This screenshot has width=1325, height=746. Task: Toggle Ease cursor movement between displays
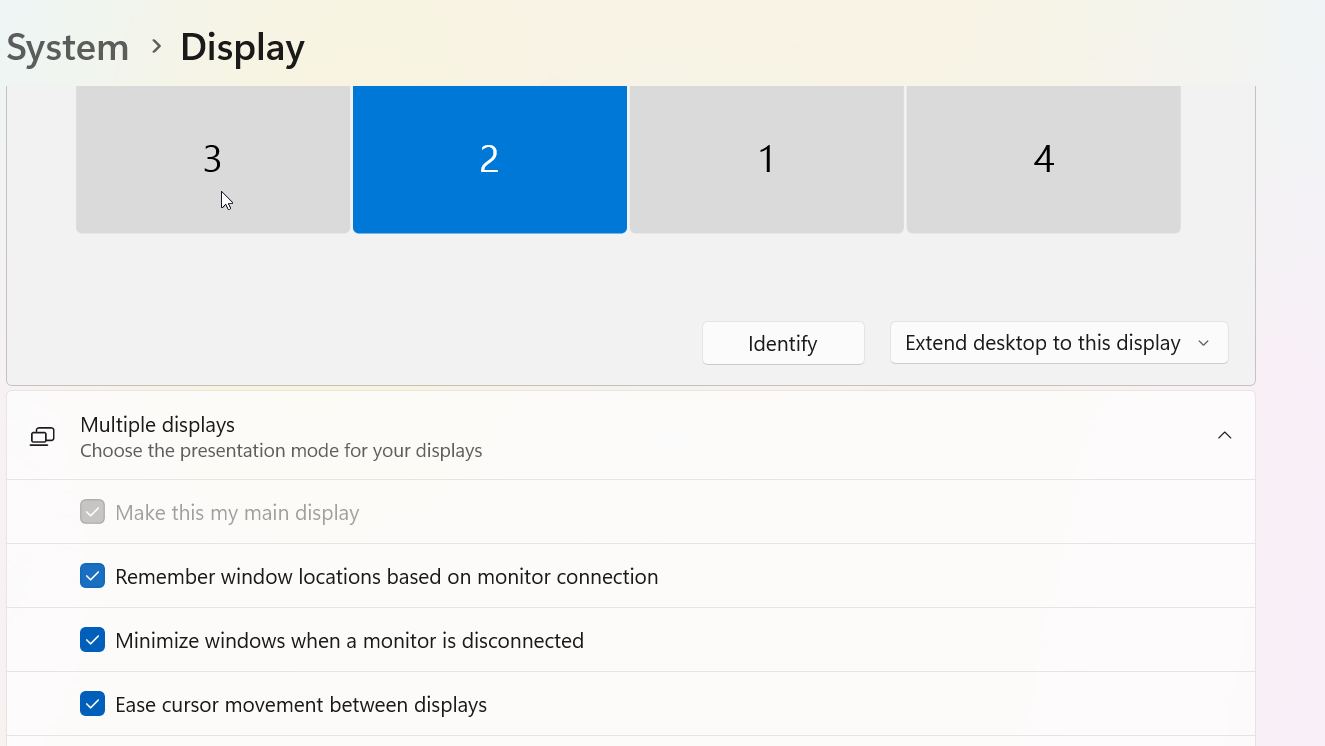click(92, 704)
